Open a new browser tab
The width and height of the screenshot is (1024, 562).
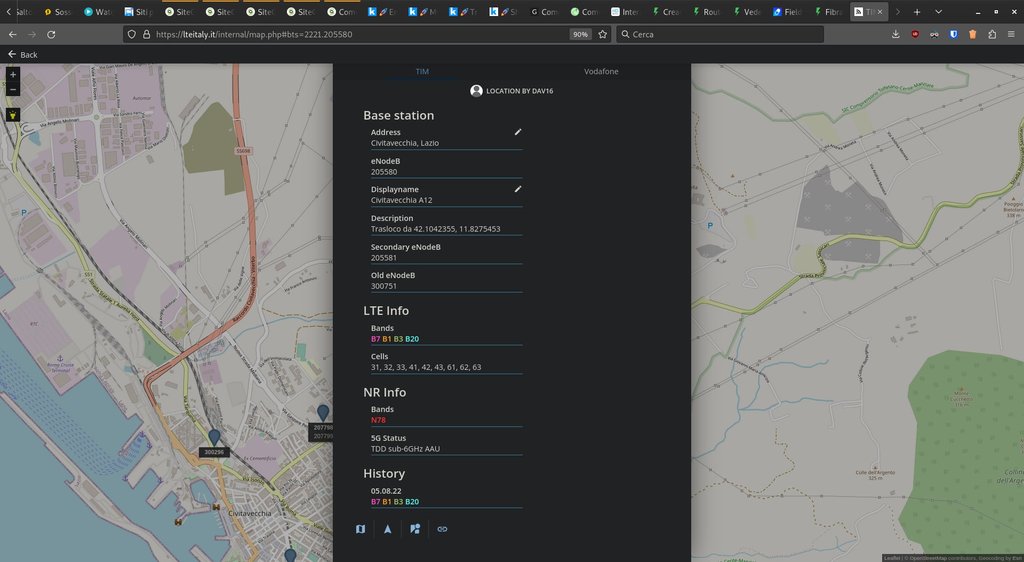coord(916,12)
